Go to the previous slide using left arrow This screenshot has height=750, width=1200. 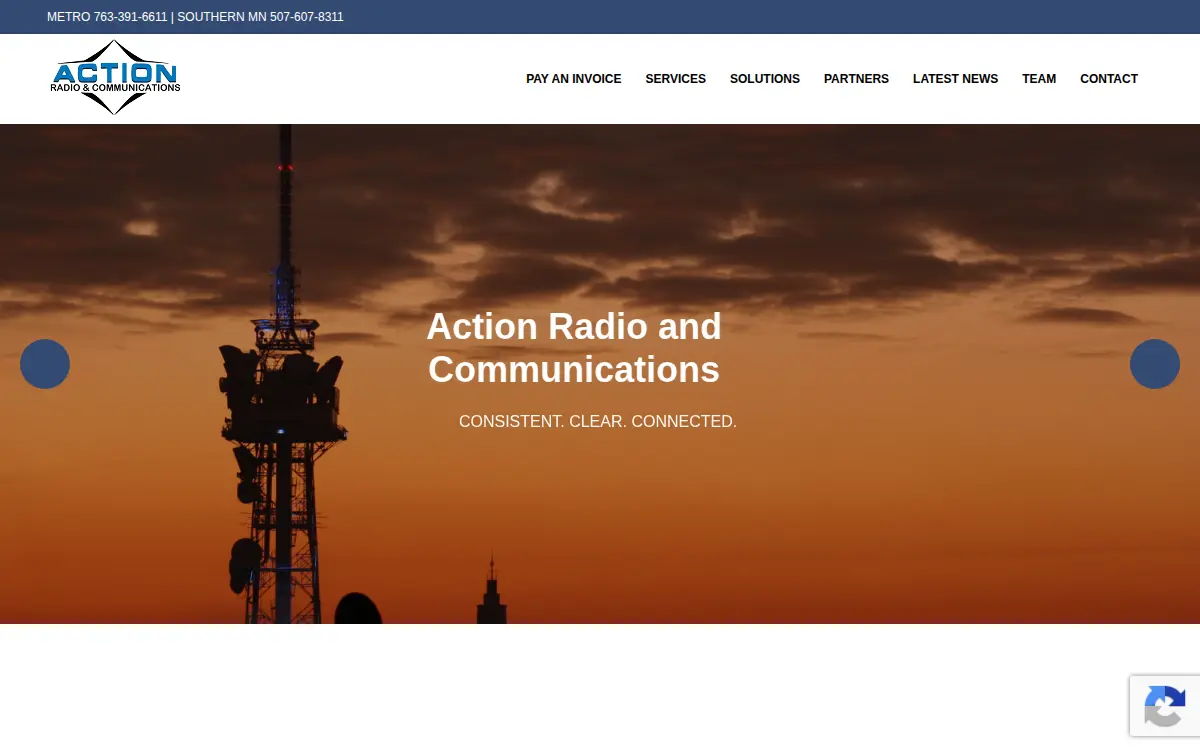45,364
